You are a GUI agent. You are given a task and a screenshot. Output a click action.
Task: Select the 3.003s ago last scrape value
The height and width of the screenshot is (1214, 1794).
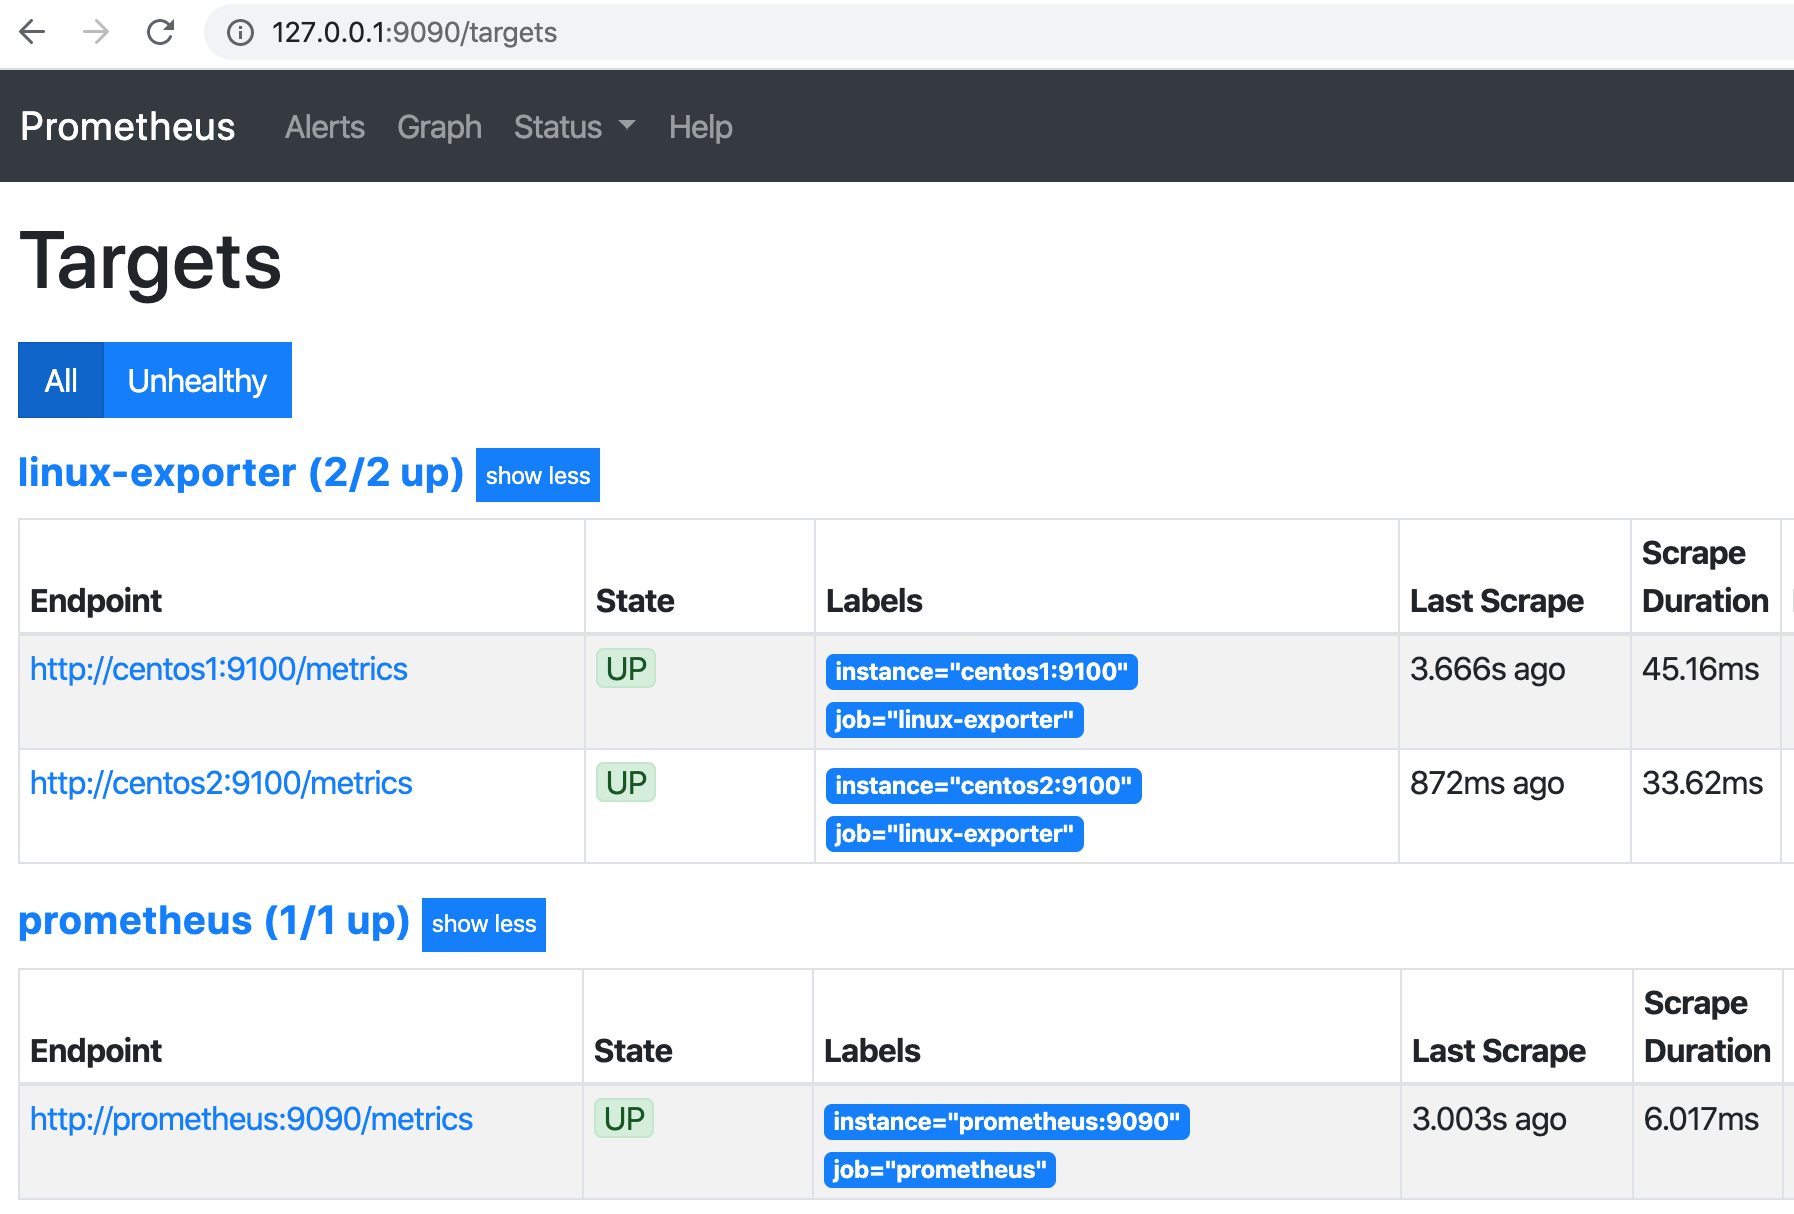click(1489, 1119)
